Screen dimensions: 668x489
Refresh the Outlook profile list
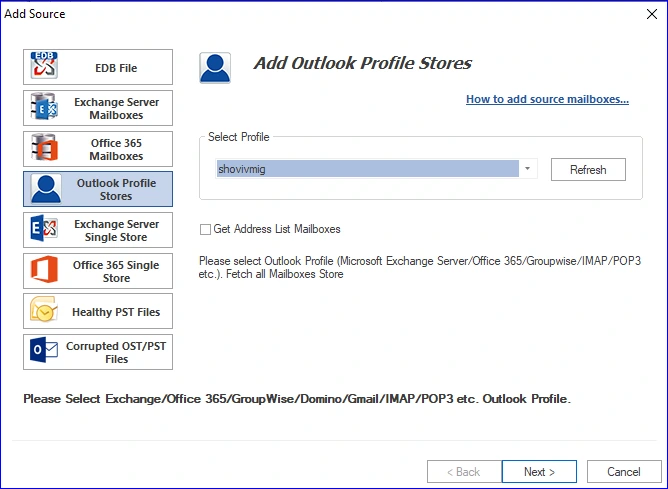pyautogui.click(x=588, y=170)
